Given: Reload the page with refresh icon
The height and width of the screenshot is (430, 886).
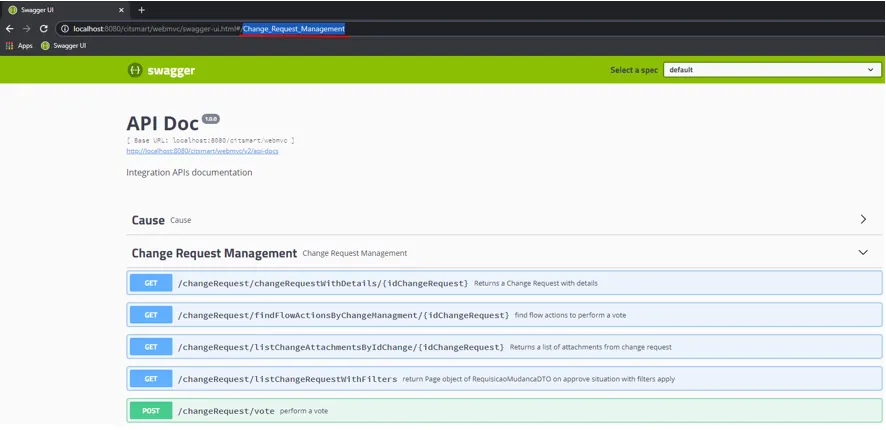Looking at the screenshot, I should (44, 29).
